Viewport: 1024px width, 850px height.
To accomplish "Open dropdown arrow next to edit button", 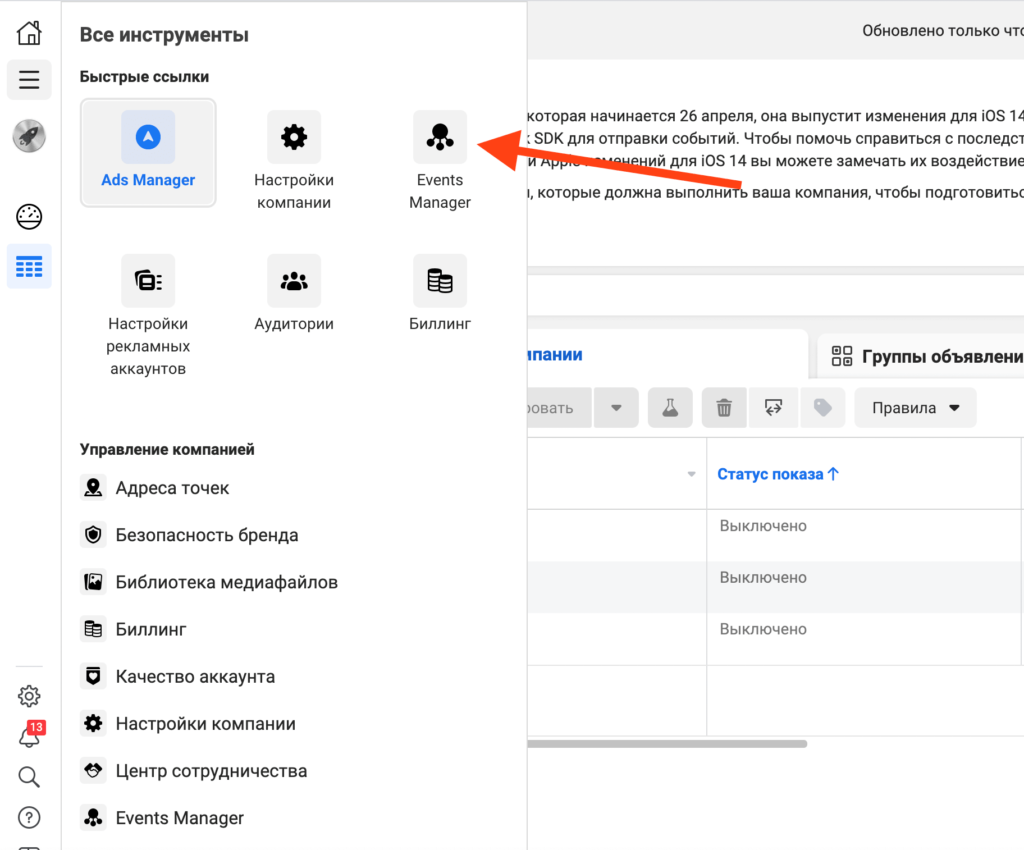I will click(x=616, y=408).
